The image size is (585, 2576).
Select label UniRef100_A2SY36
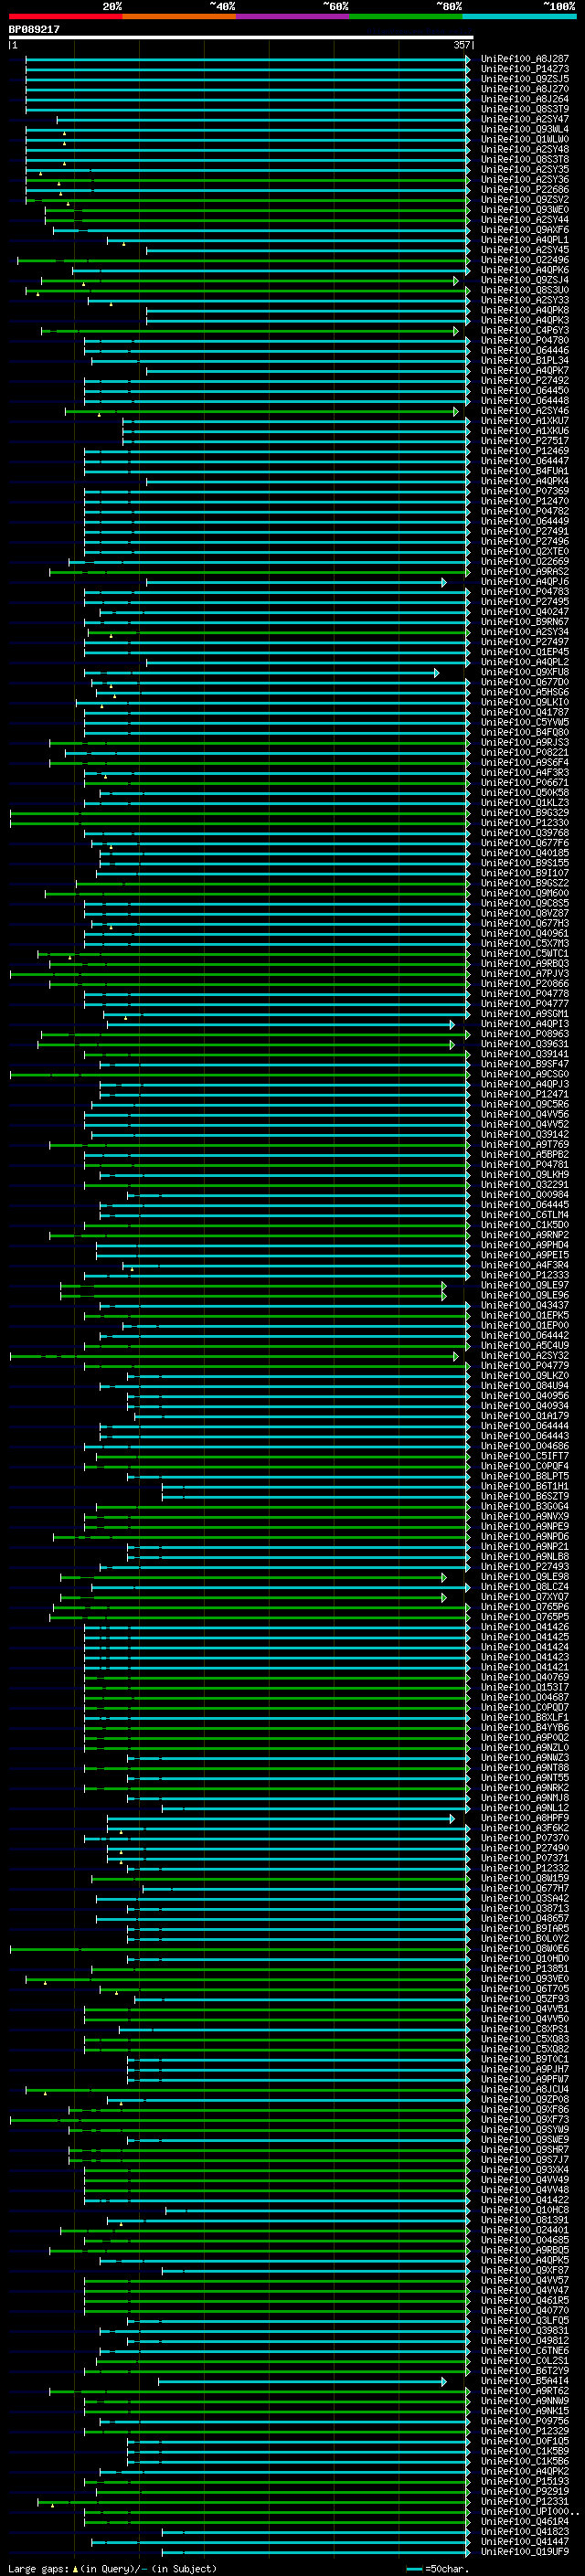(x=525, y=180)
